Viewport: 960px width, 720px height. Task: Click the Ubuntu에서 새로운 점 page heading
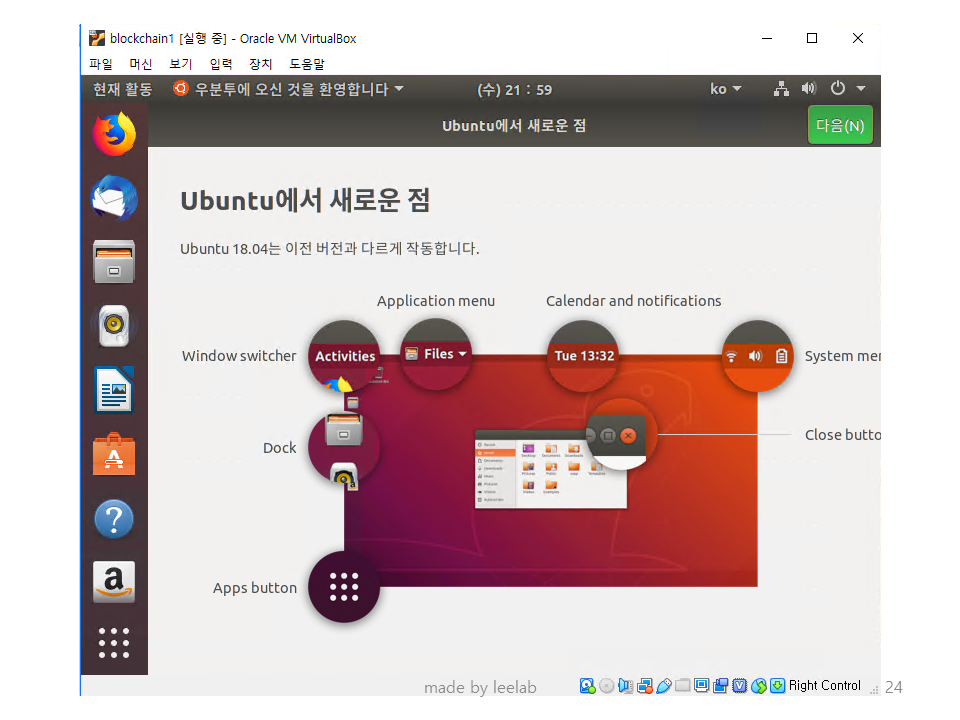[x=305, y=200]
